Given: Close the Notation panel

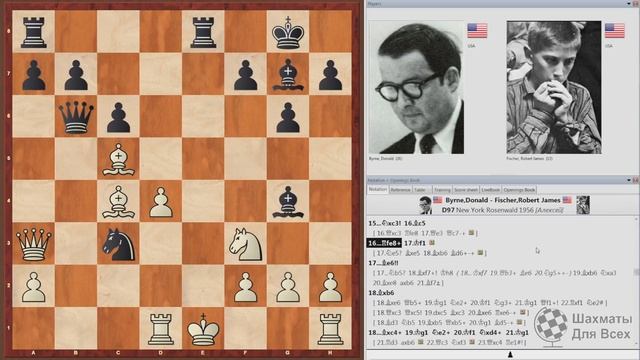Looking at the screenshot, I should point(636,180).
